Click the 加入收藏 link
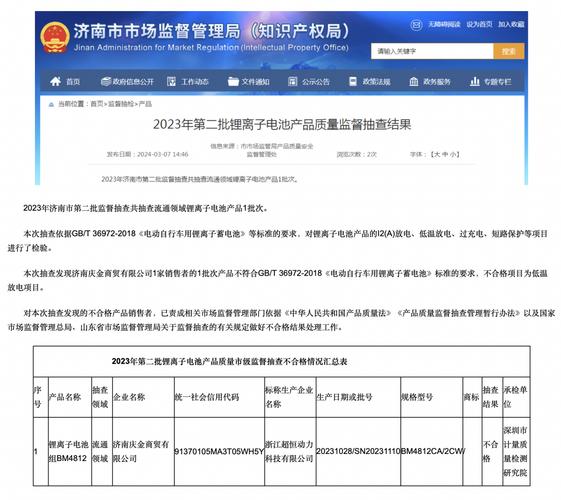The width and height of the screenshot is (561, 500). tap(511, 24)
